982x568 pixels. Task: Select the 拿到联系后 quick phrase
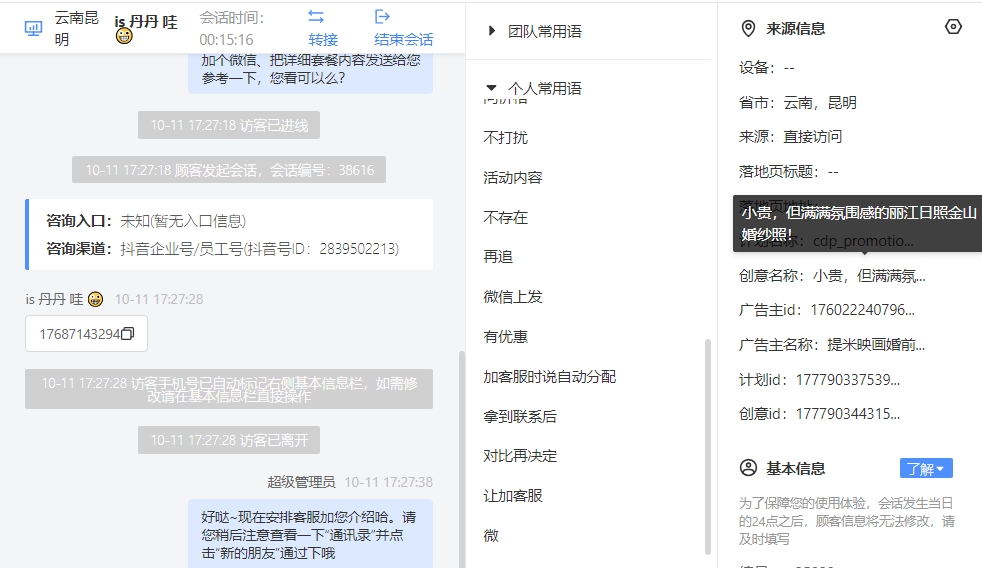(x=520, y=416)
